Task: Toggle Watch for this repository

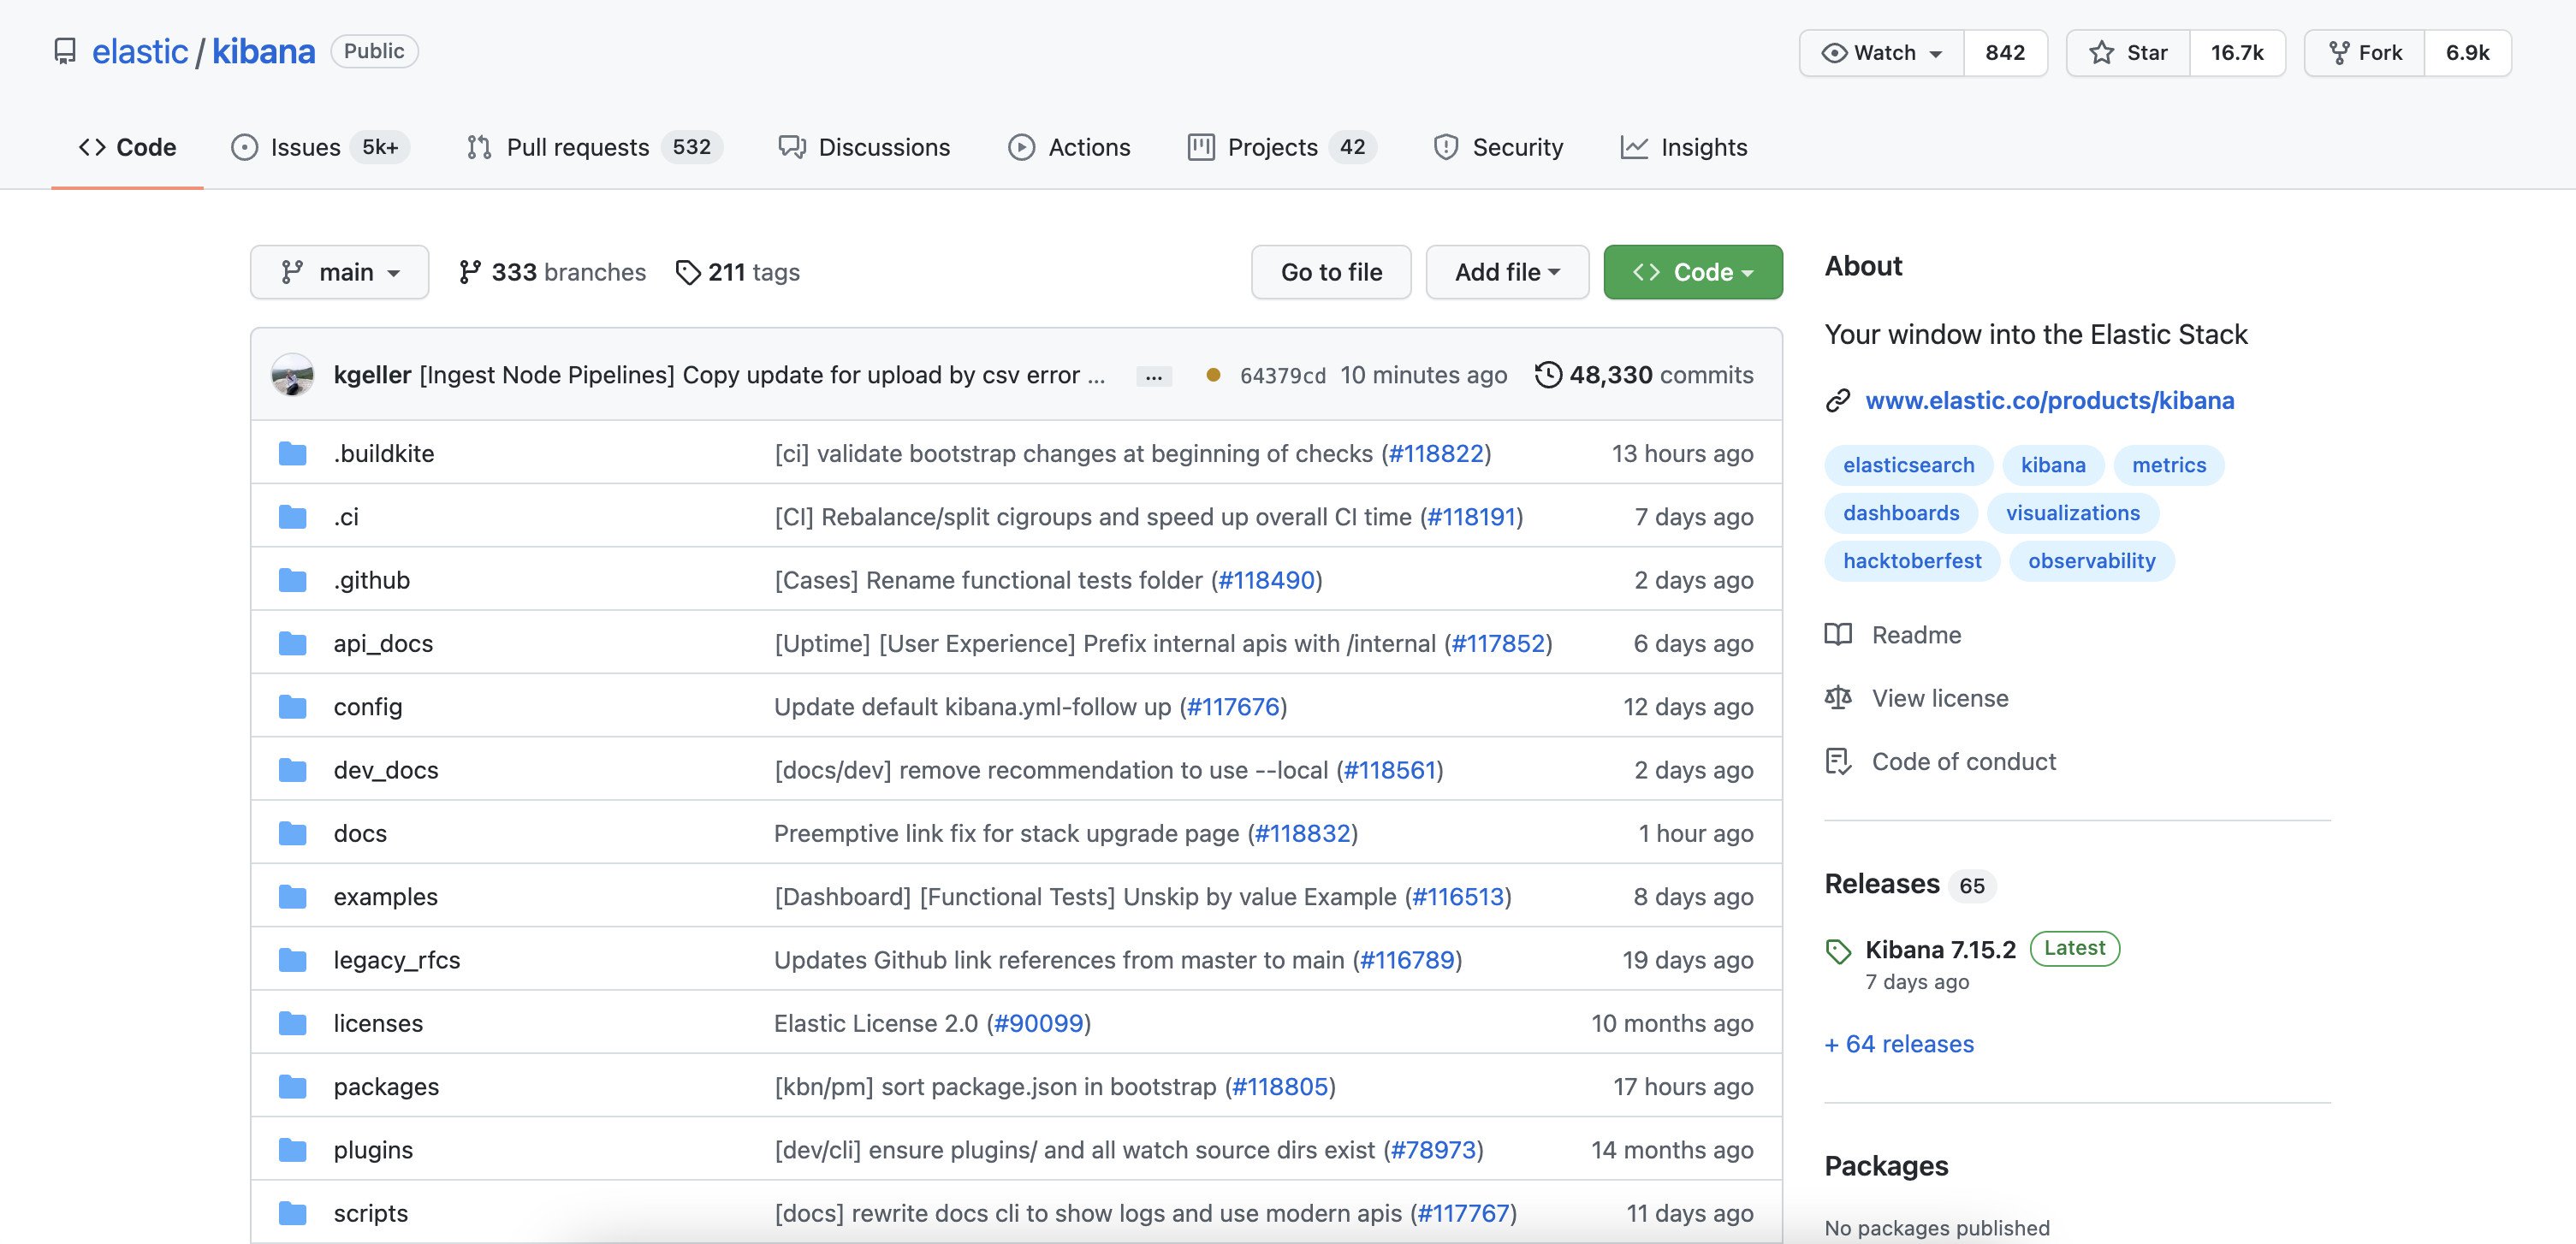Action: (1881, 53)
